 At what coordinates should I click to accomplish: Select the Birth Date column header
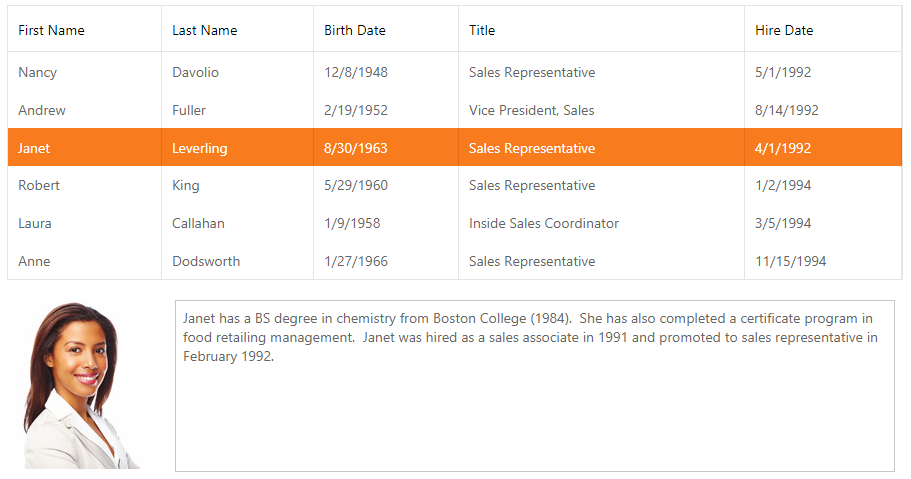pos(386,30)
